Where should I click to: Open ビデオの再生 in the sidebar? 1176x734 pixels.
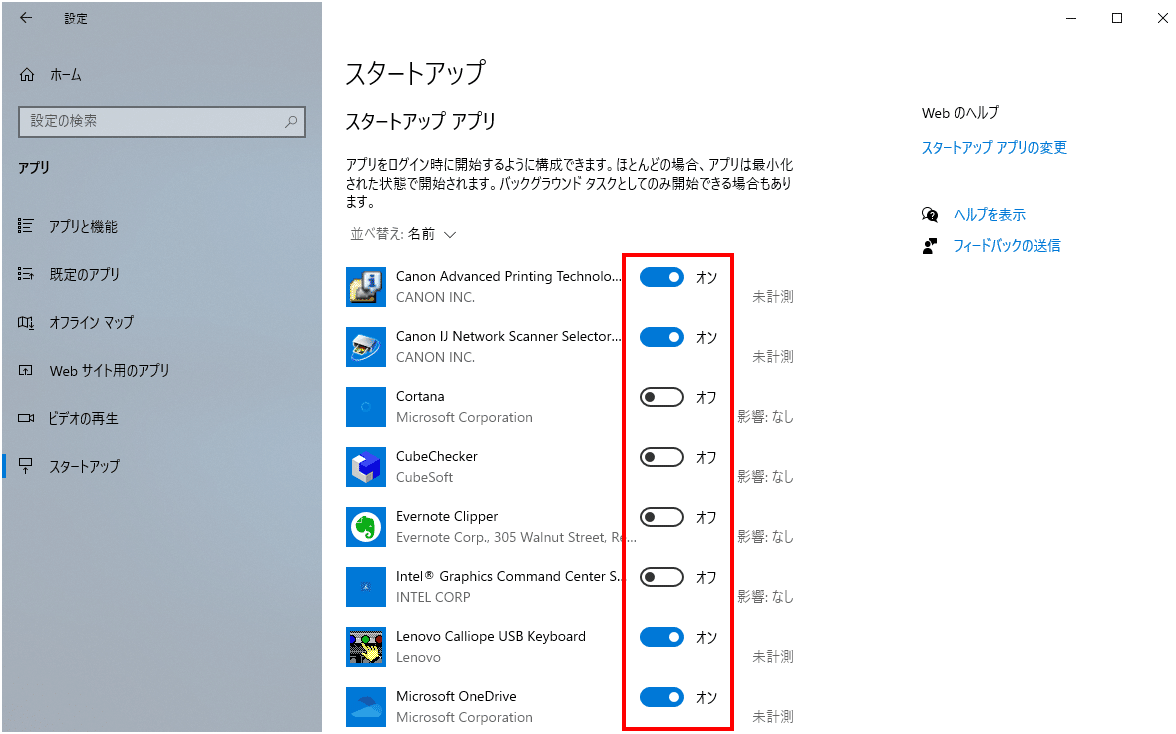click(x=83, y=418)
